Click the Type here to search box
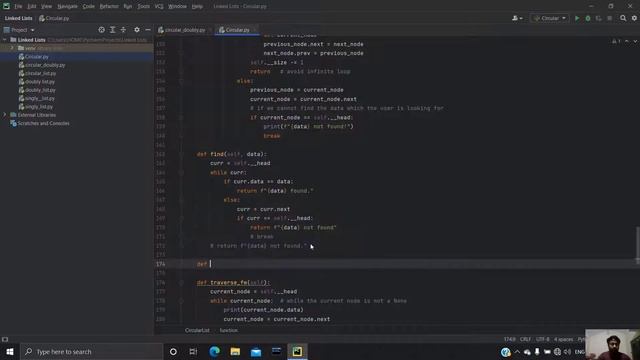The image size is (640, 360). (x=91, y=351)
